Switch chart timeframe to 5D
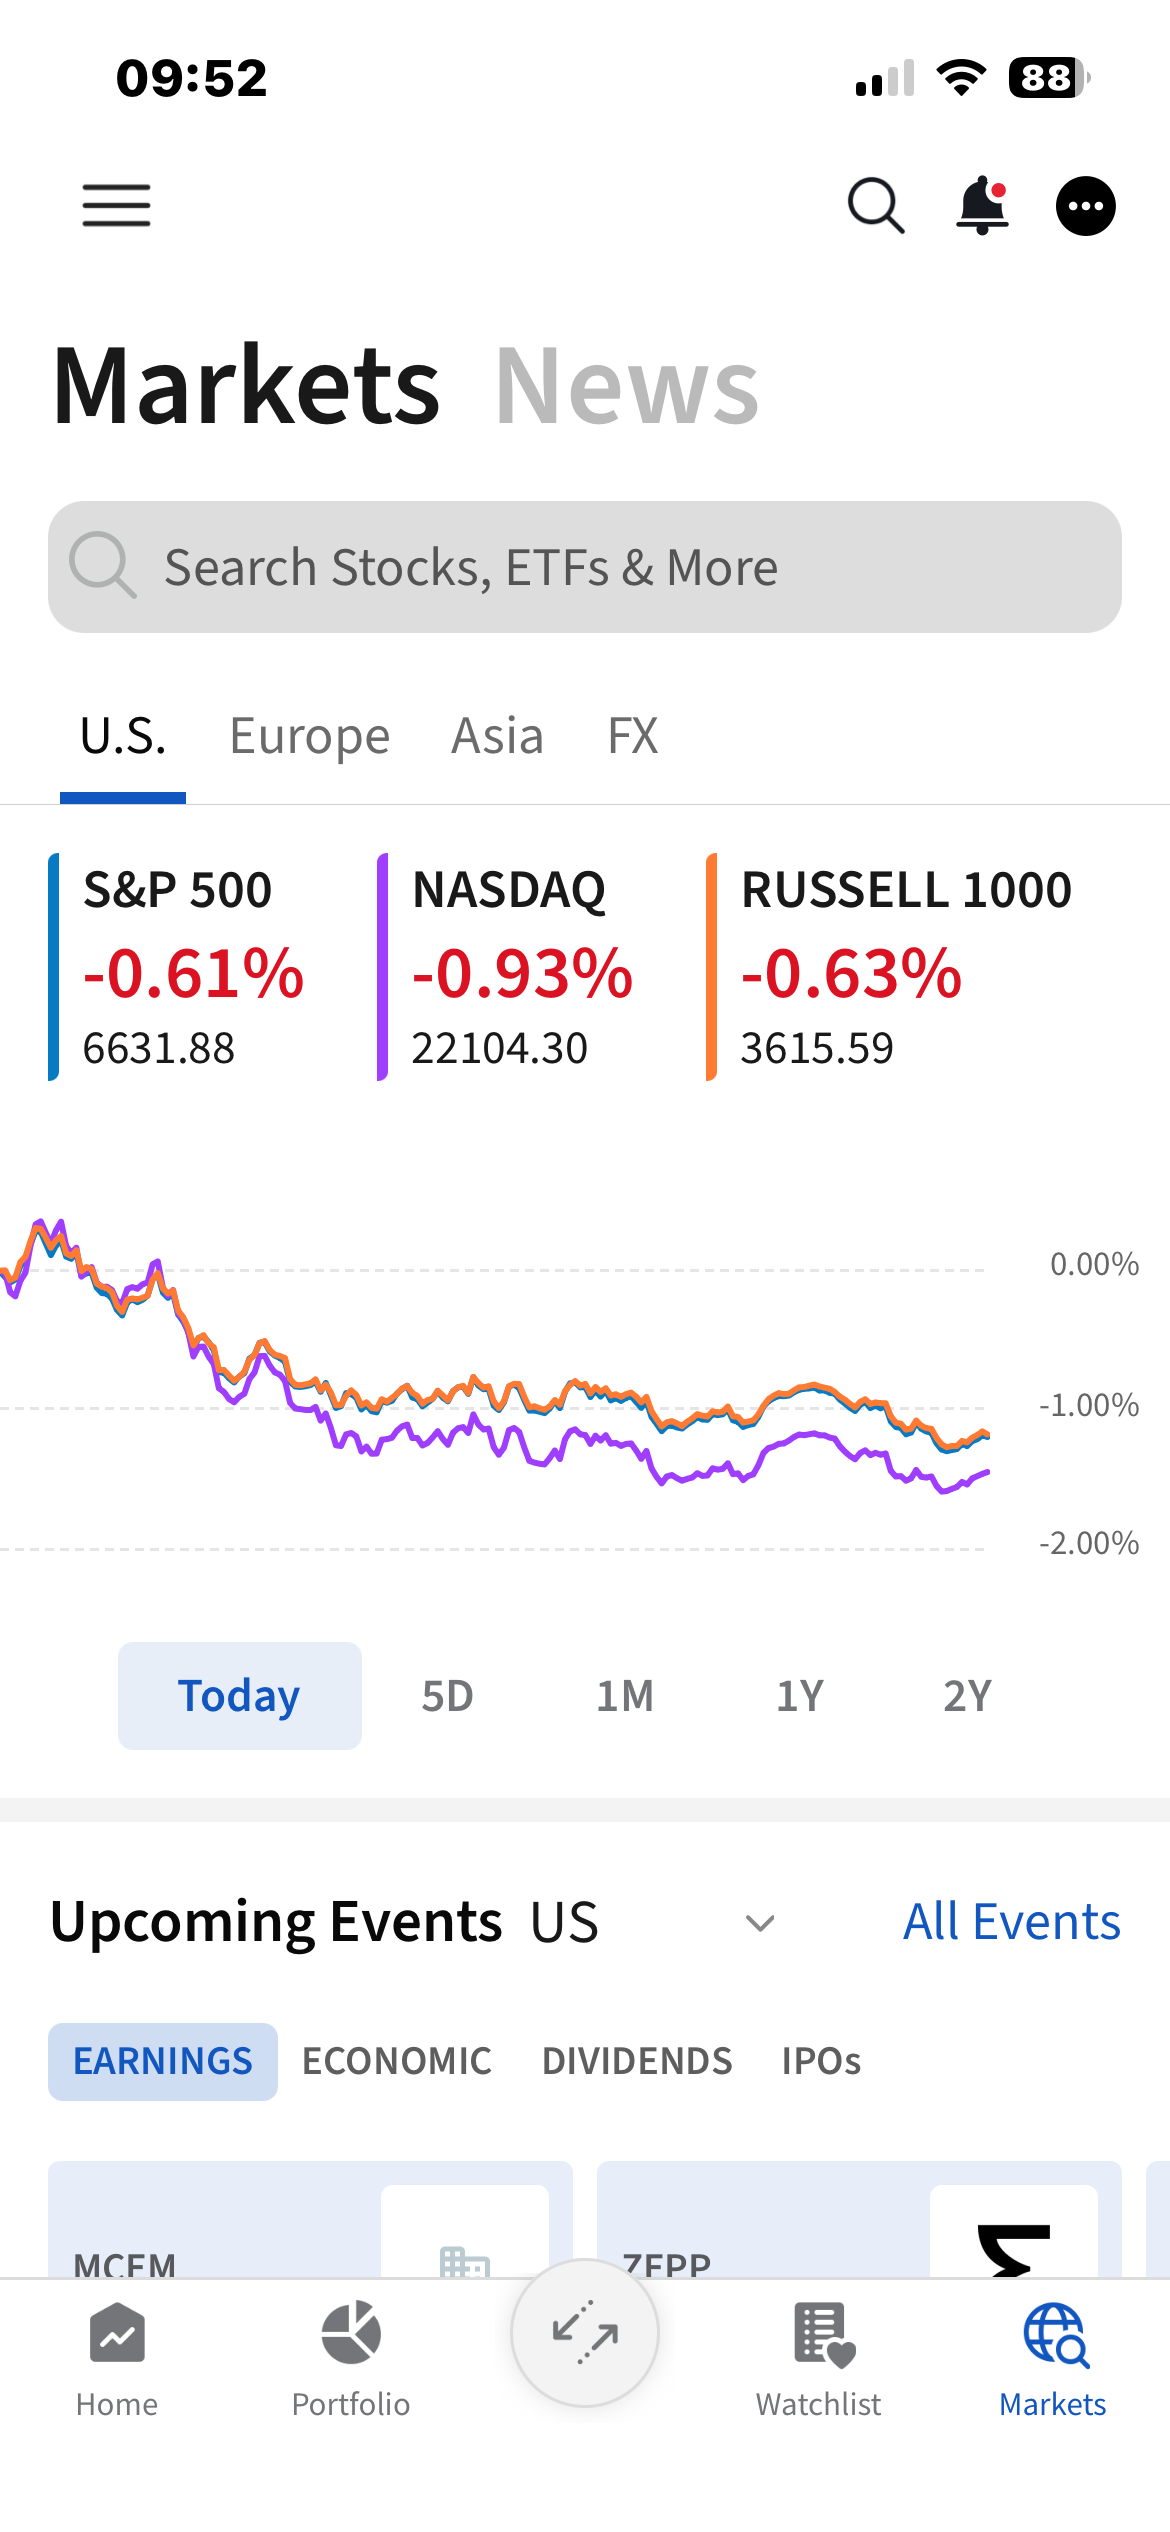 (447, 1695)
